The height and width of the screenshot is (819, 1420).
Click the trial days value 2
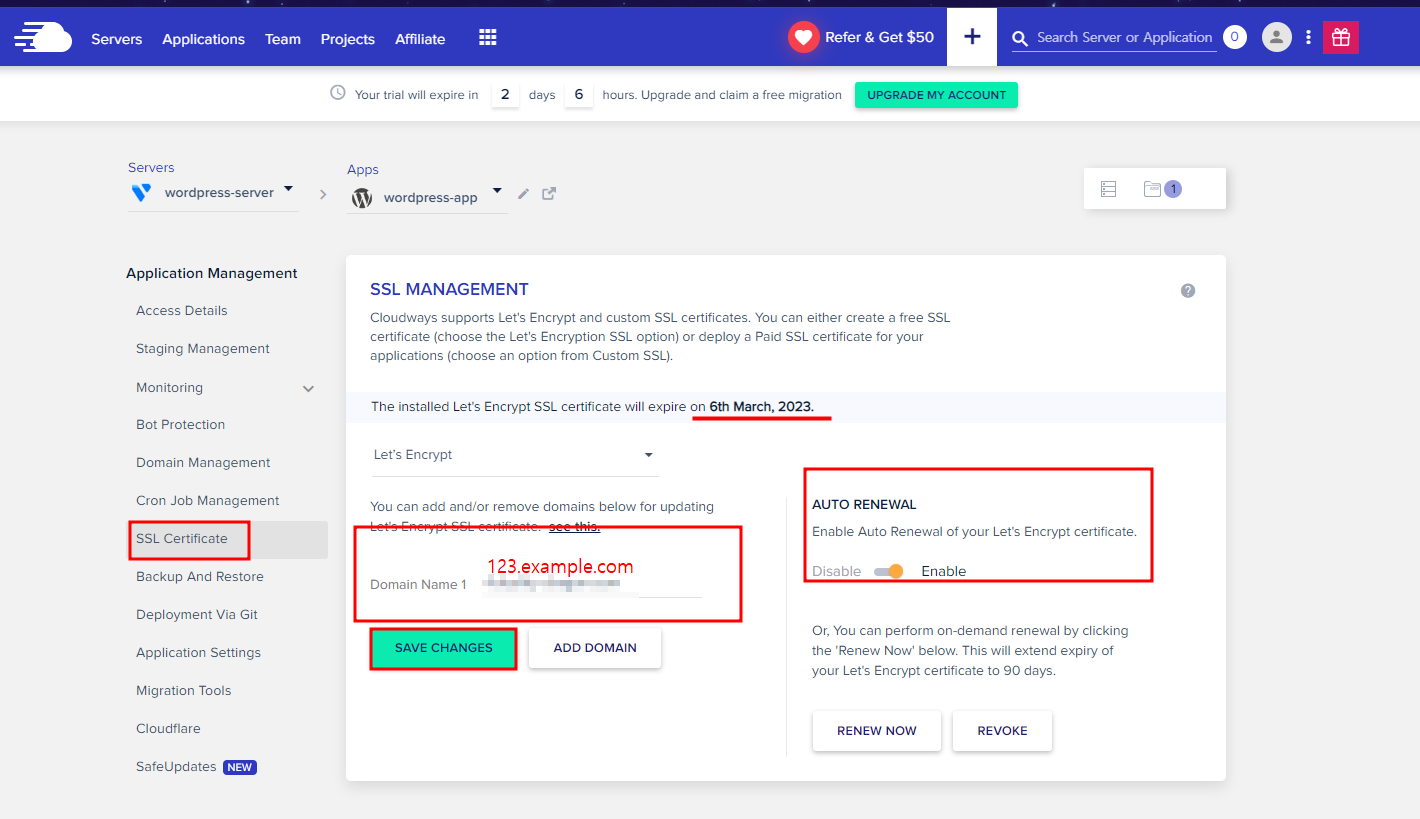coord(505,95)
